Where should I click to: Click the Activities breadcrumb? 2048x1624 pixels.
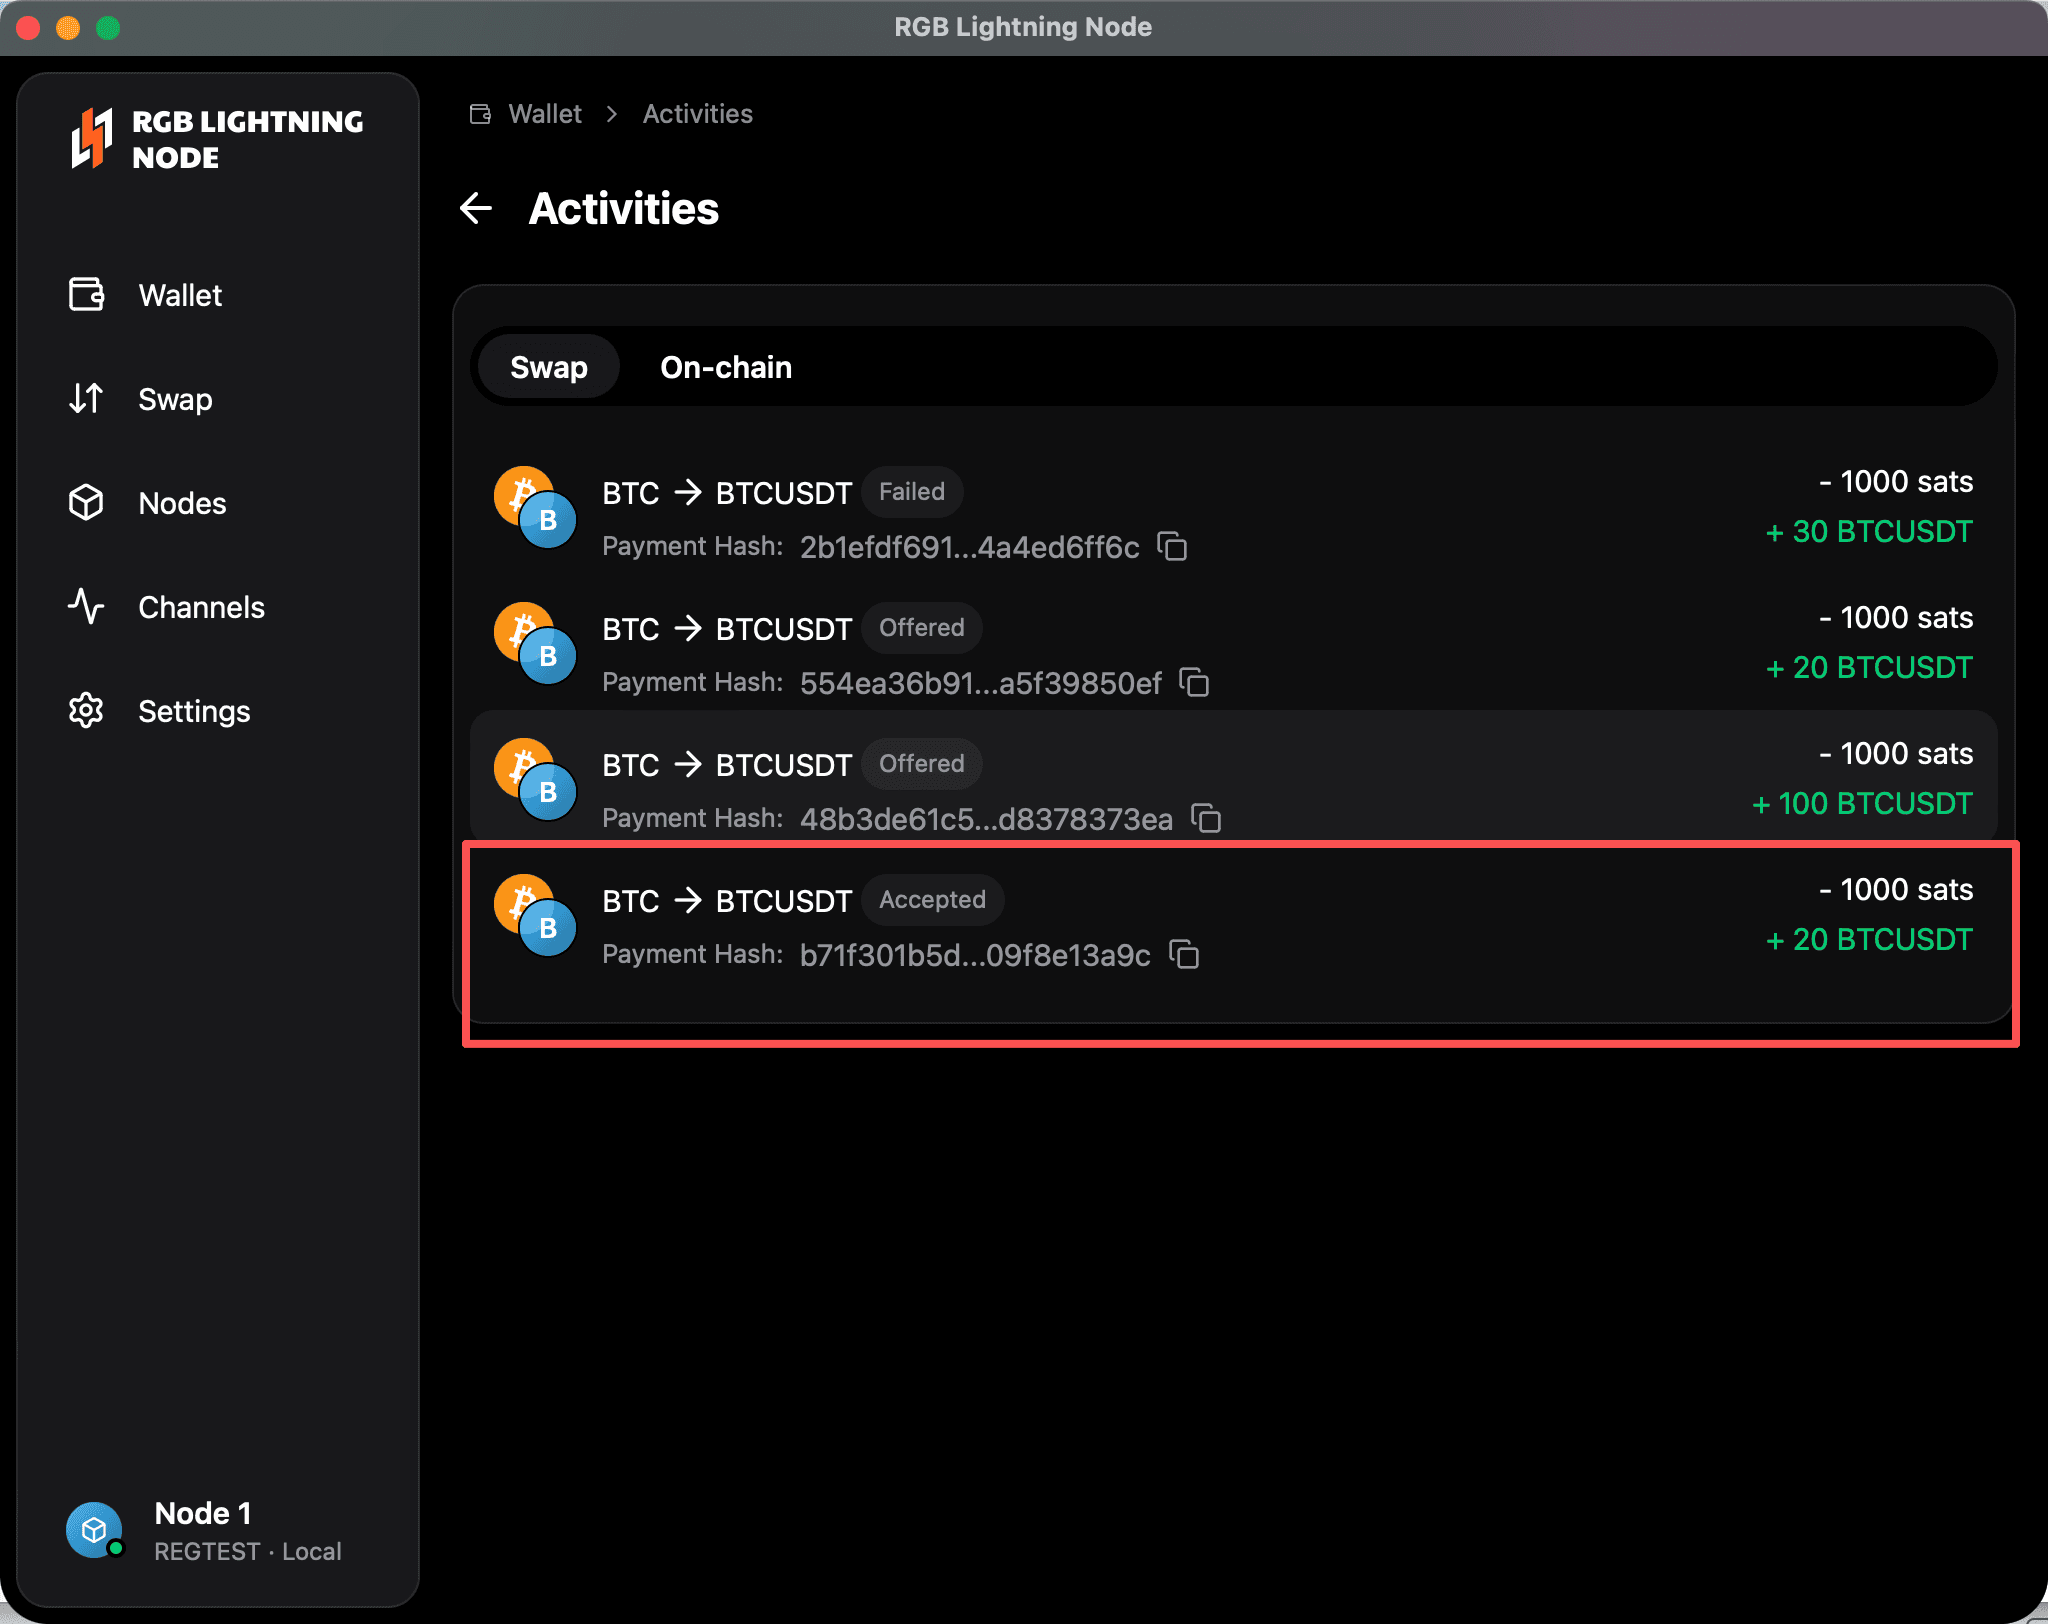698,114
